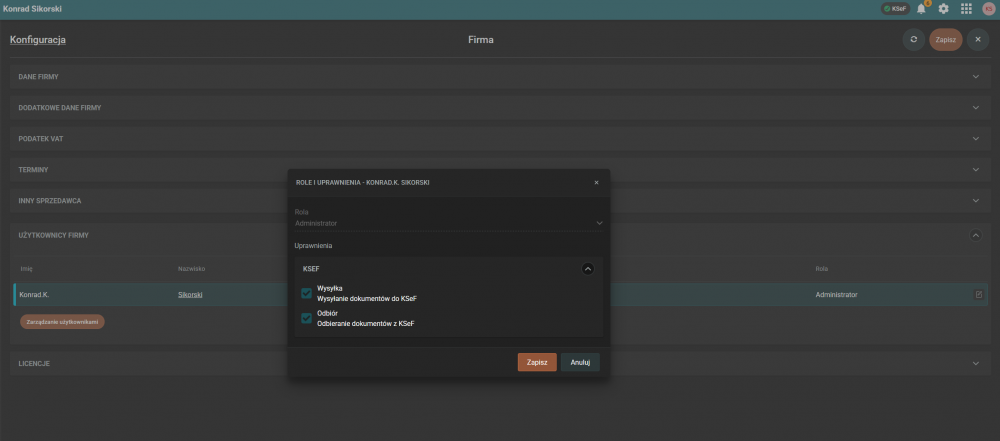The width and height of the screenshot is (1000, 441).
Task: Open the apps grid icon
Action: click(x=966, y=9)
